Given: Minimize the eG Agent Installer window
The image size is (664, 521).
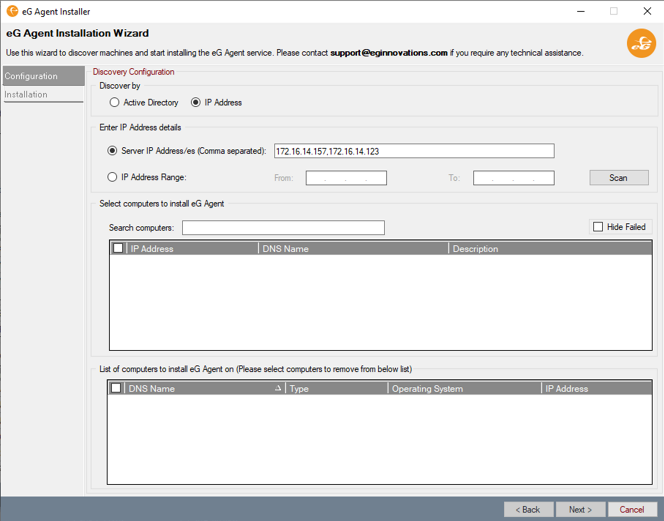Looking at the screenshot, I should point(581,11).
